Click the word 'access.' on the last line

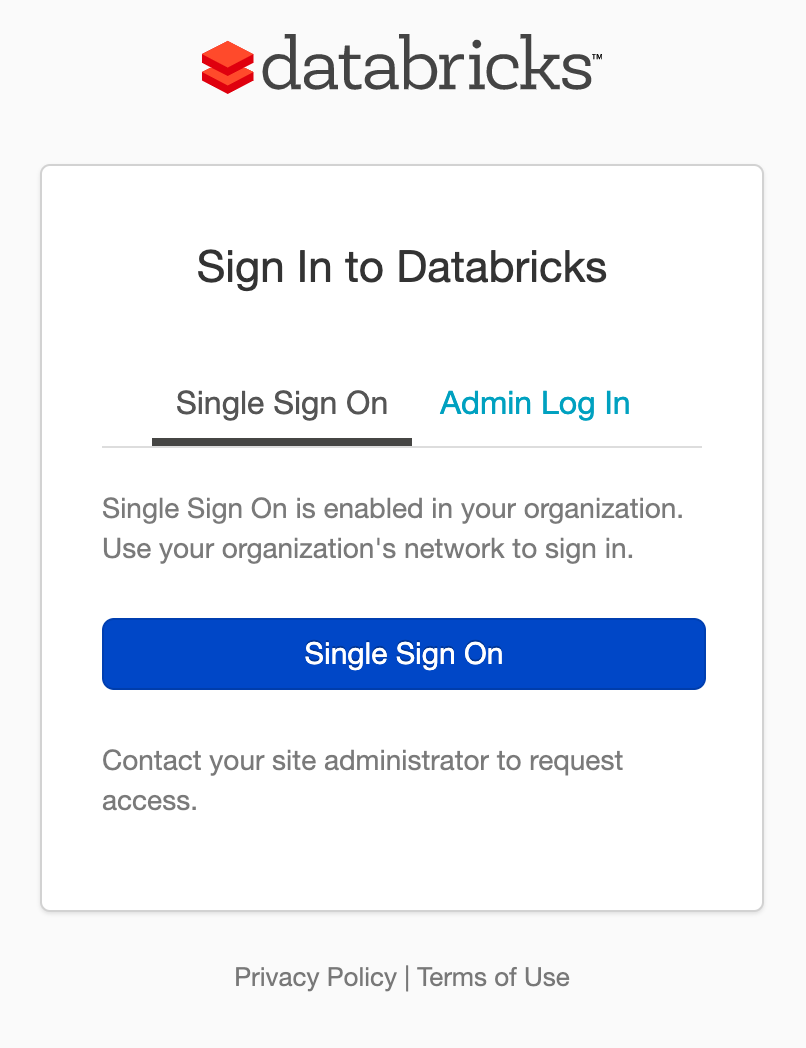coord(150,801)
